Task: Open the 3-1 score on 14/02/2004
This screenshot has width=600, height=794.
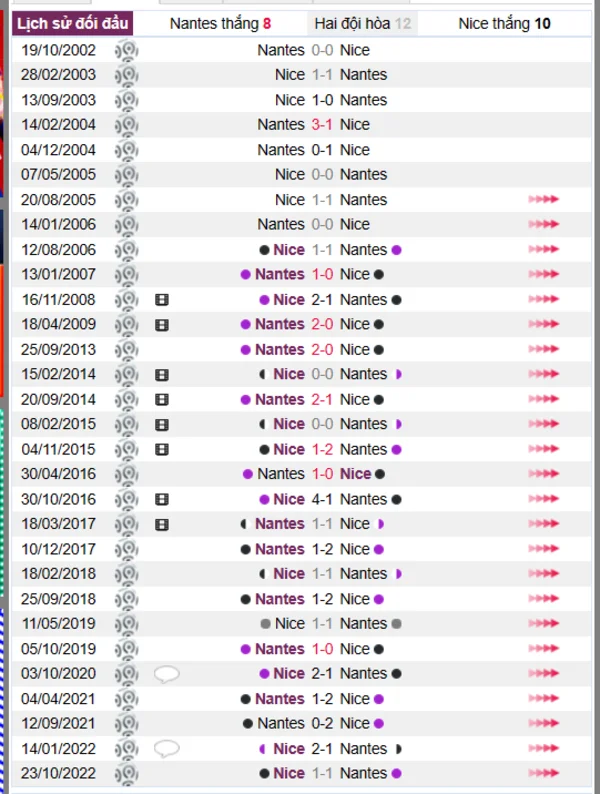Action: (x=322, y=125)
